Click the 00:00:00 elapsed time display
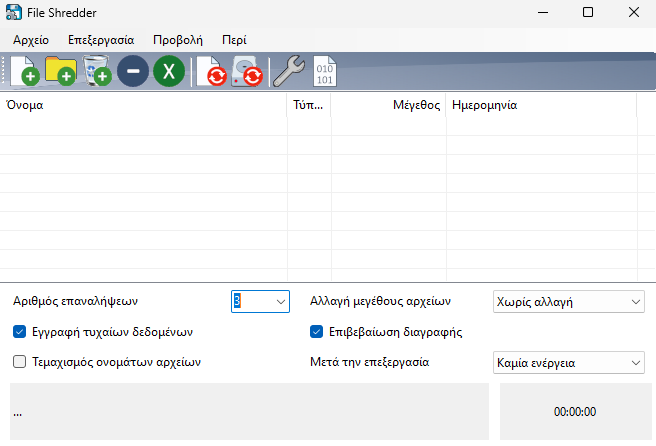Image resolution: width=656 pixels, height=446 pixels. point(575,412)
